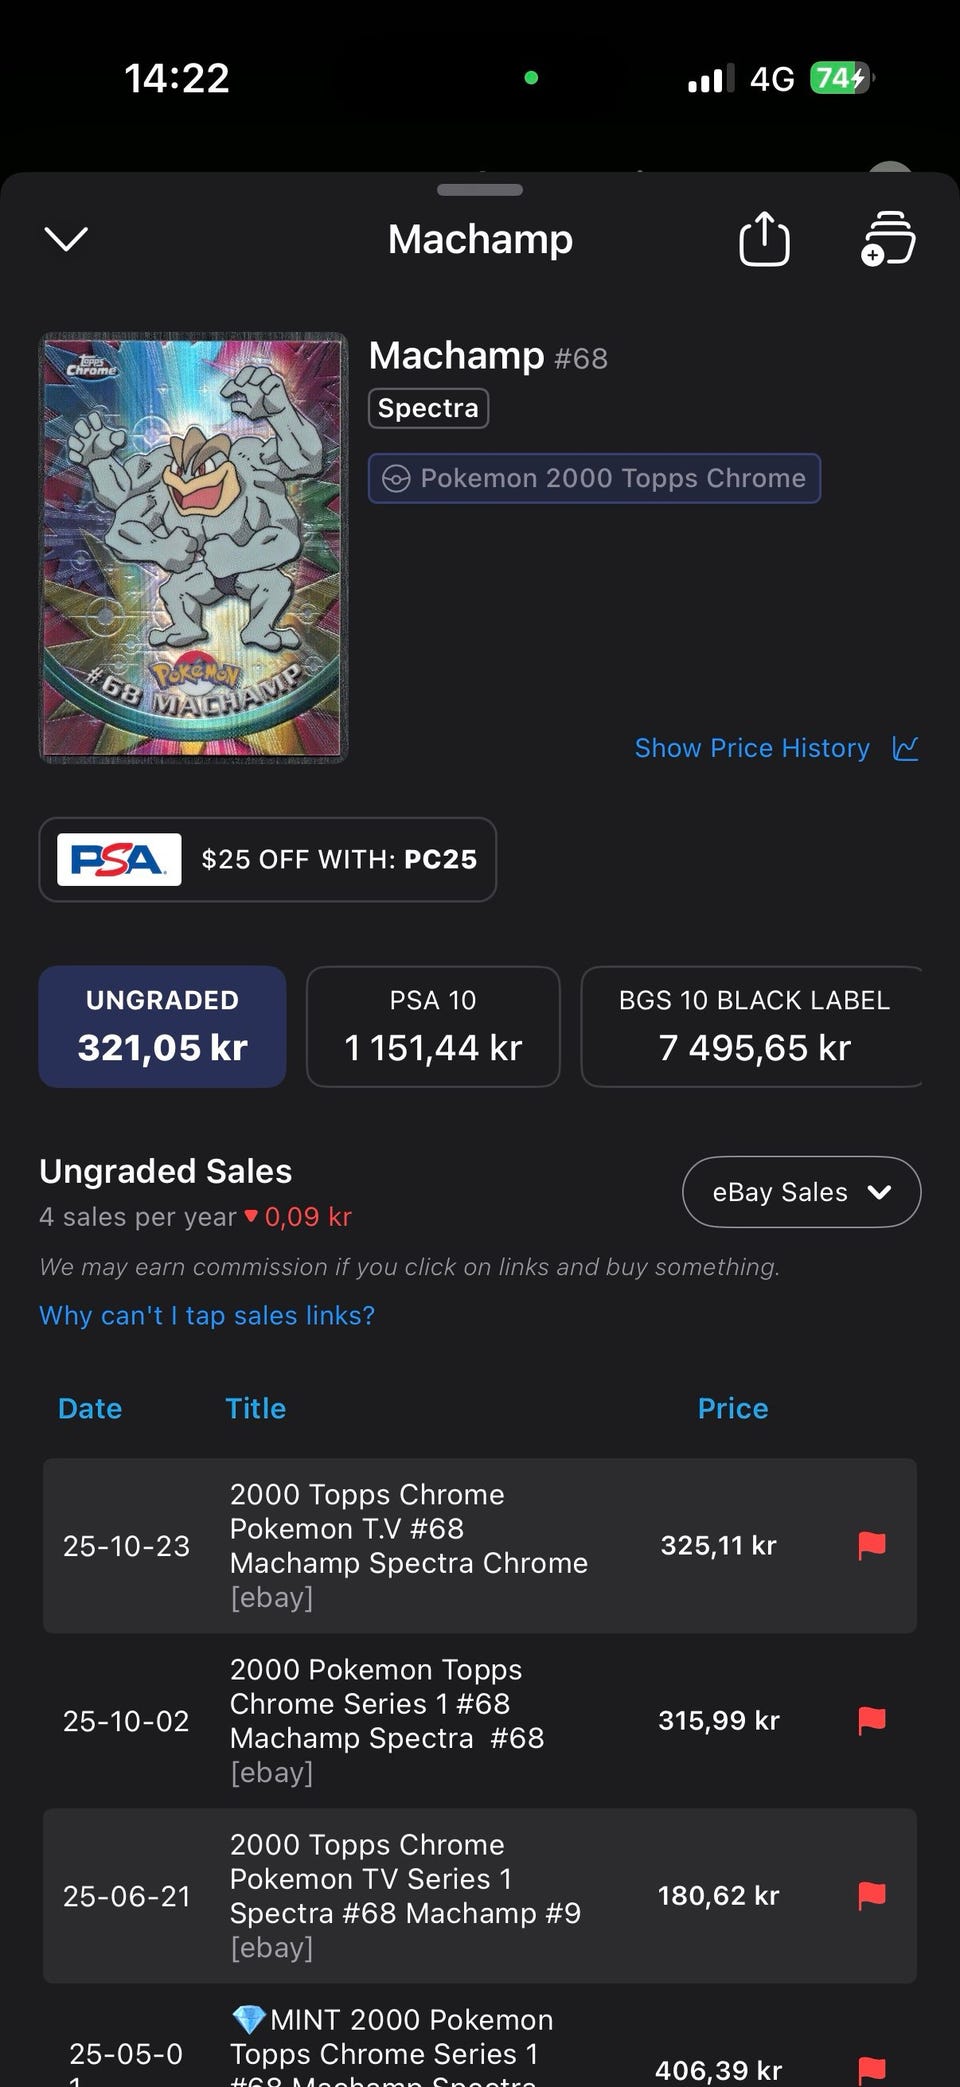Tap the Machamp card thumbnail image

[193, 548]
